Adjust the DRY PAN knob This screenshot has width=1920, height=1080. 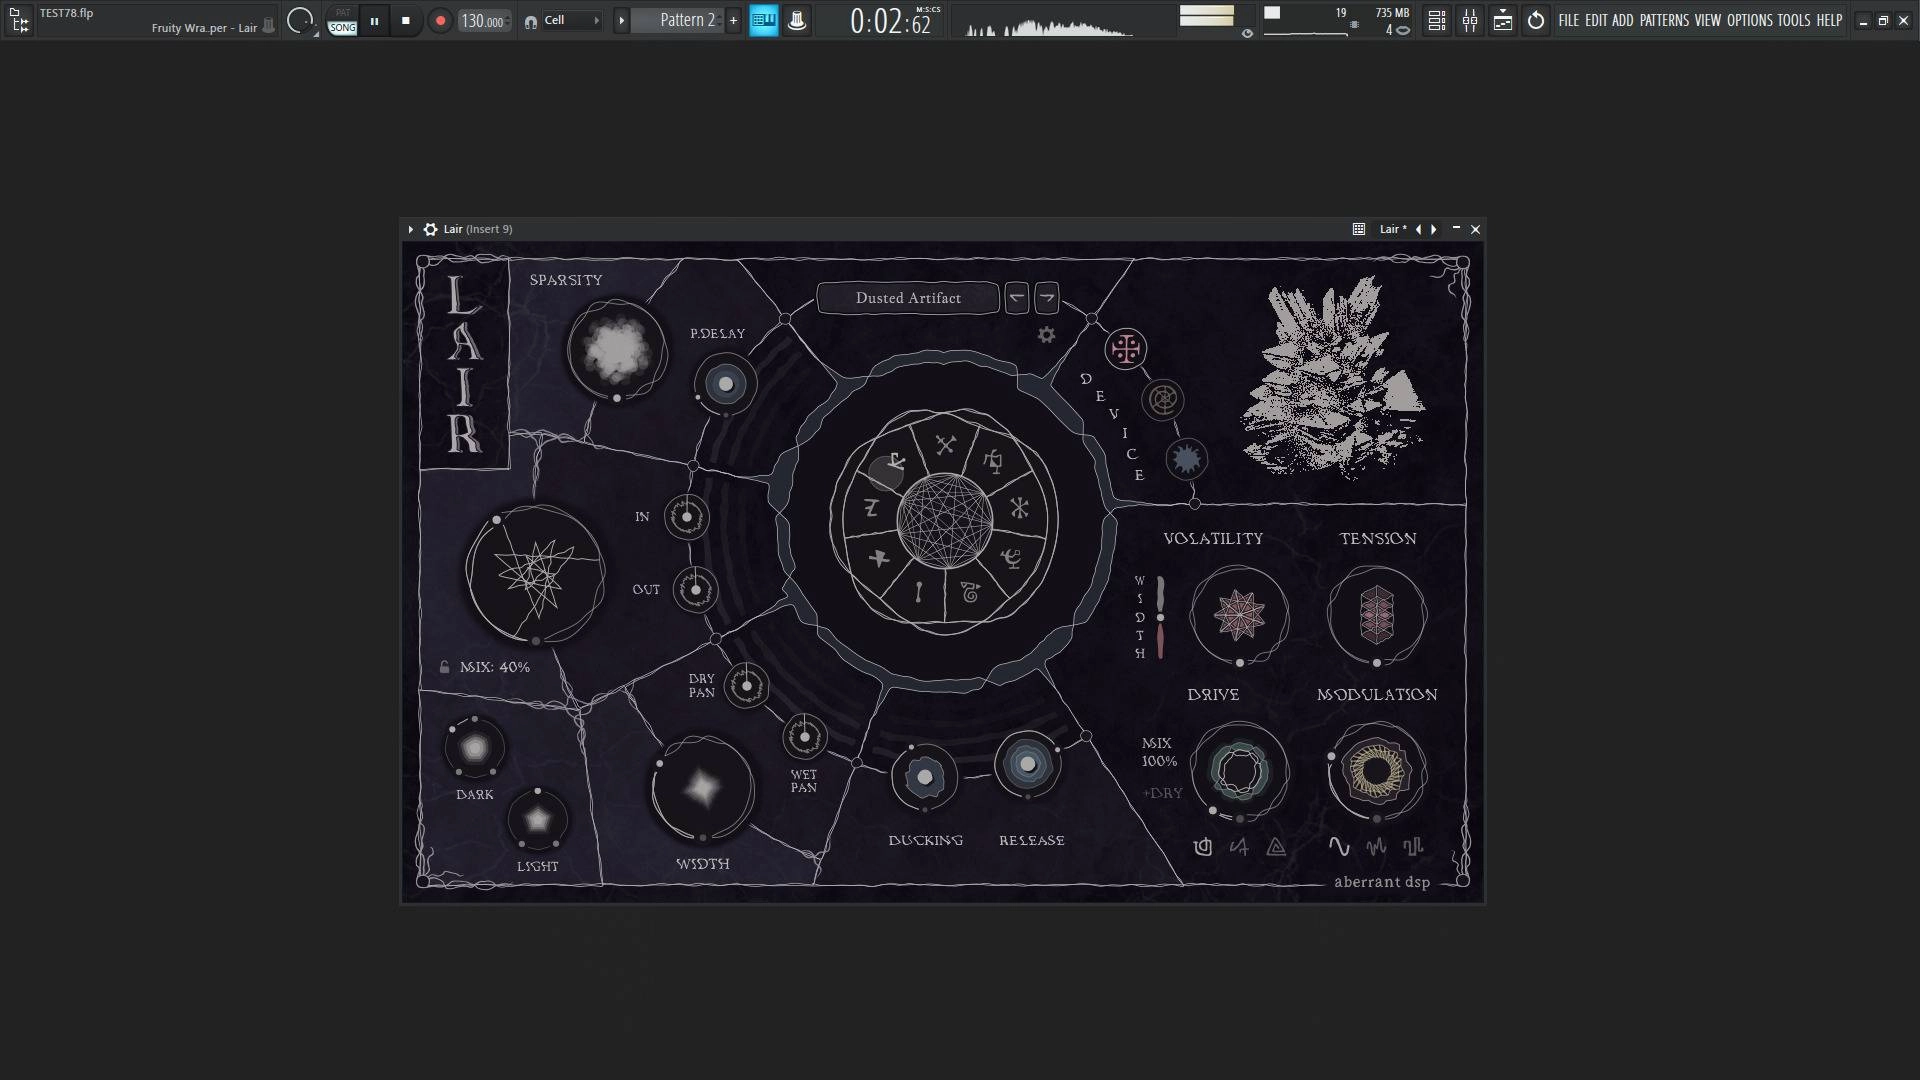click(746, 686)
